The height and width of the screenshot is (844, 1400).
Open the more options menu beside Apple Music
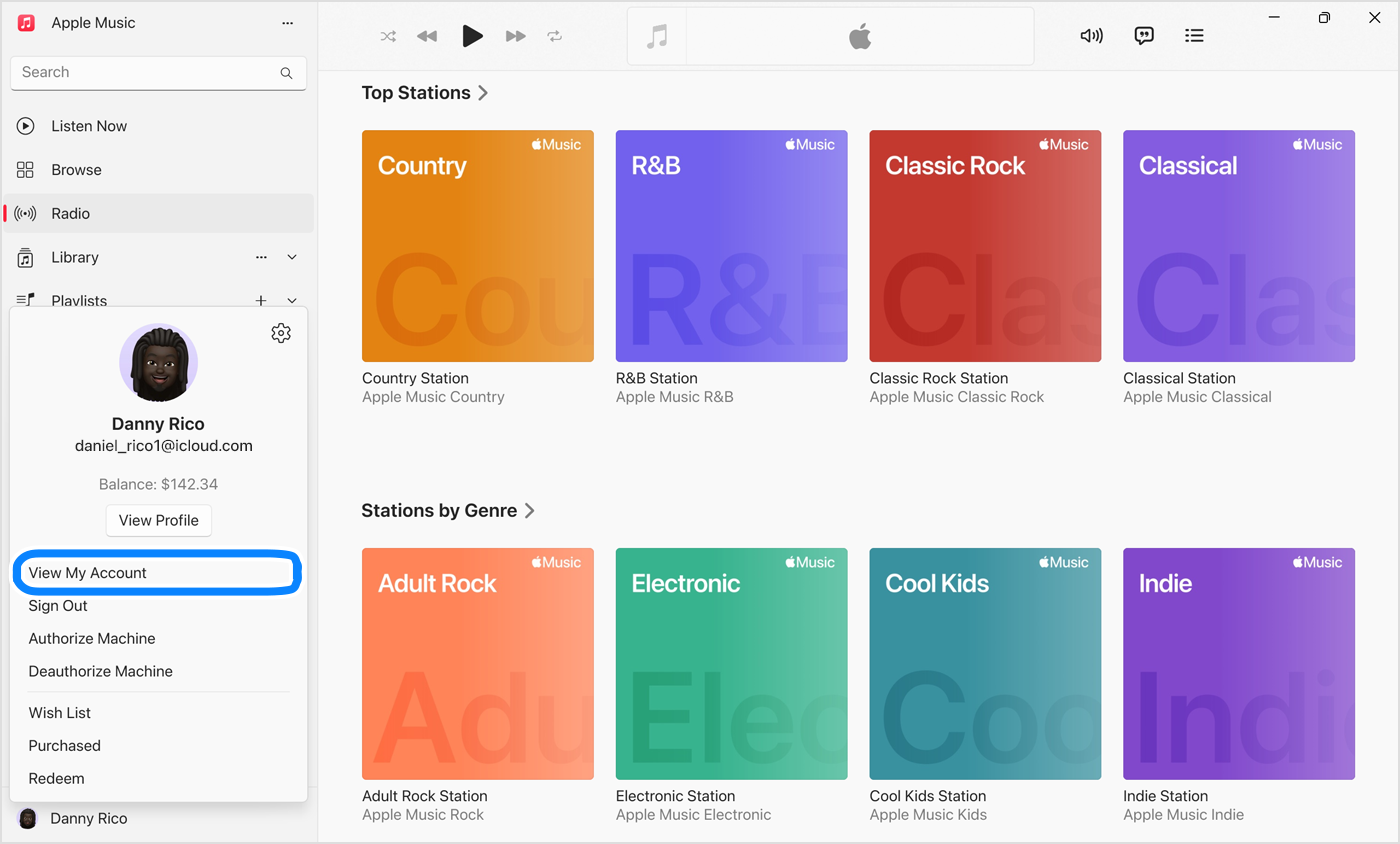click(288, 23)
